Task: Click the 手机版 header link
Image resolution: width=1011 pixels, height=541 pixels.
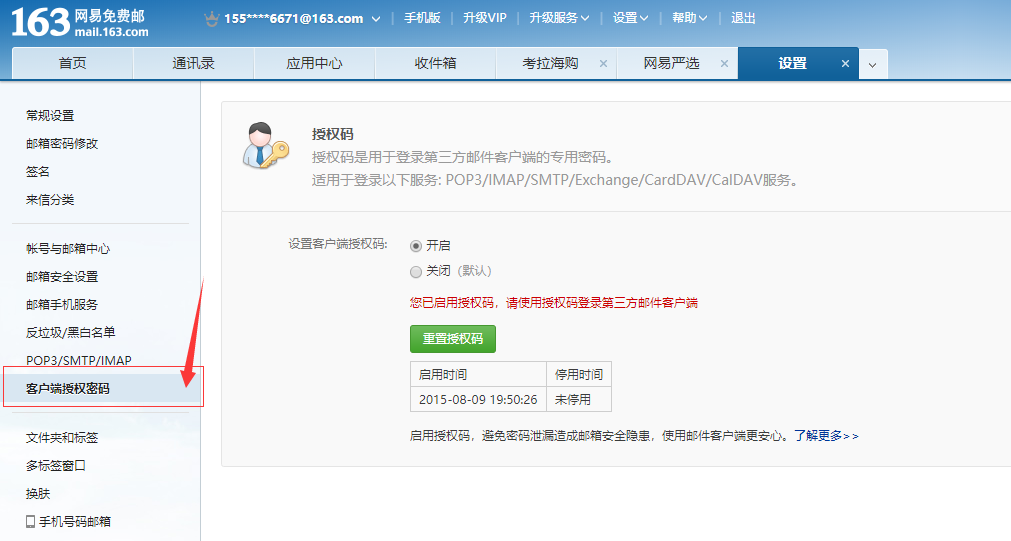Action: [x=422, y=18]
